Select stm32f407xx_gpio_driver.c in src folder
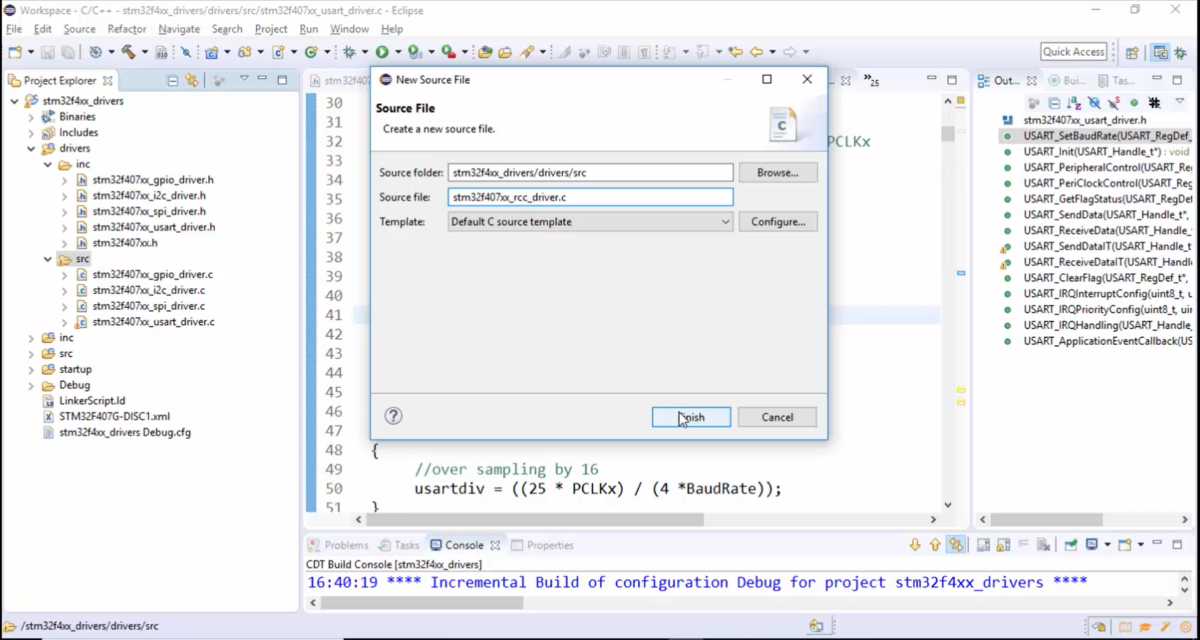 point(153,274)
